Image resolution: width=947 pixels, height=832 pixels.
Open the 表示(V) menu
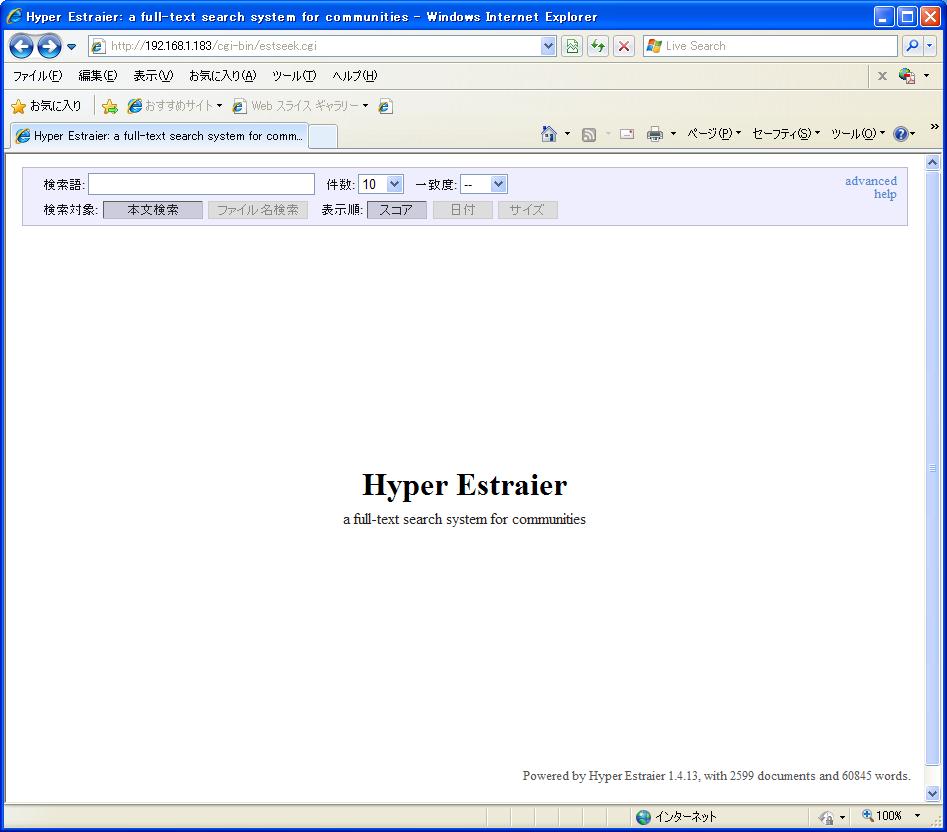click(153, 76)
